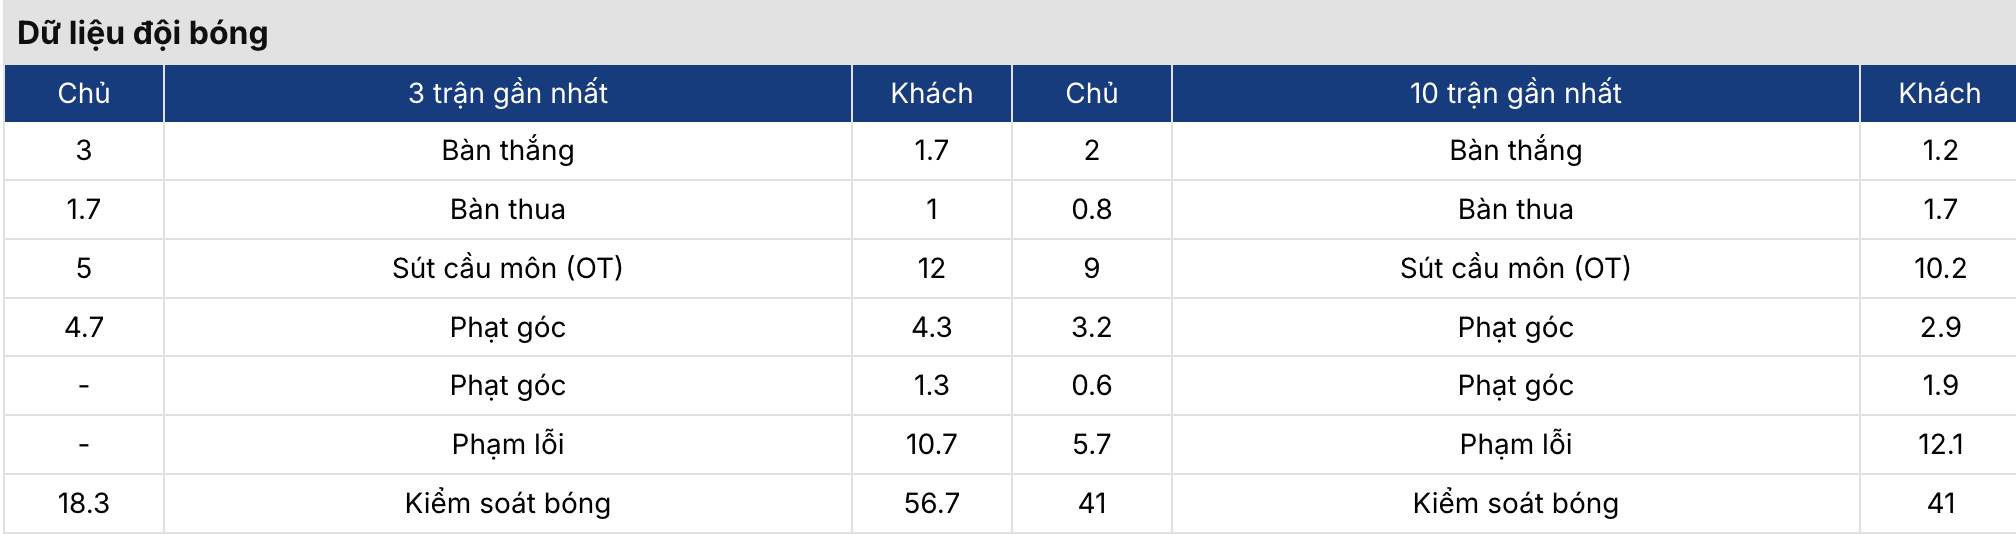Click the "Dữ liệu đội bóng" section heading
The height and width of the screenshot is (534, 2016).
coord(143,33)
